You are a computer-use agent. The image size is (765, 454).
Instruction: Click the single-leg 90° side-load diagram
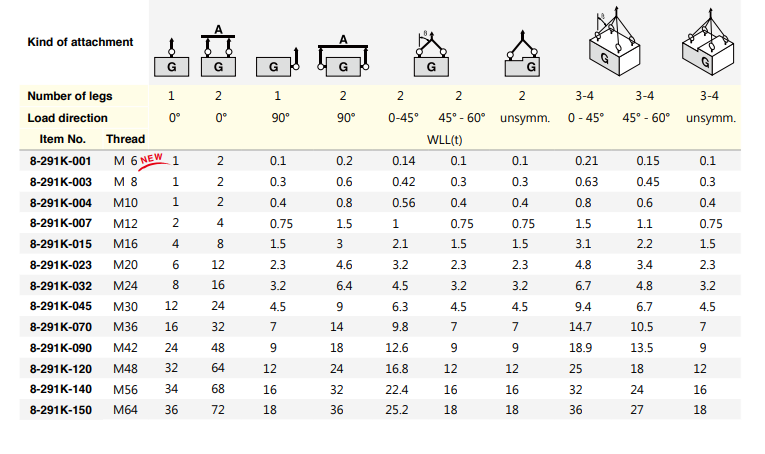[278, 62]
